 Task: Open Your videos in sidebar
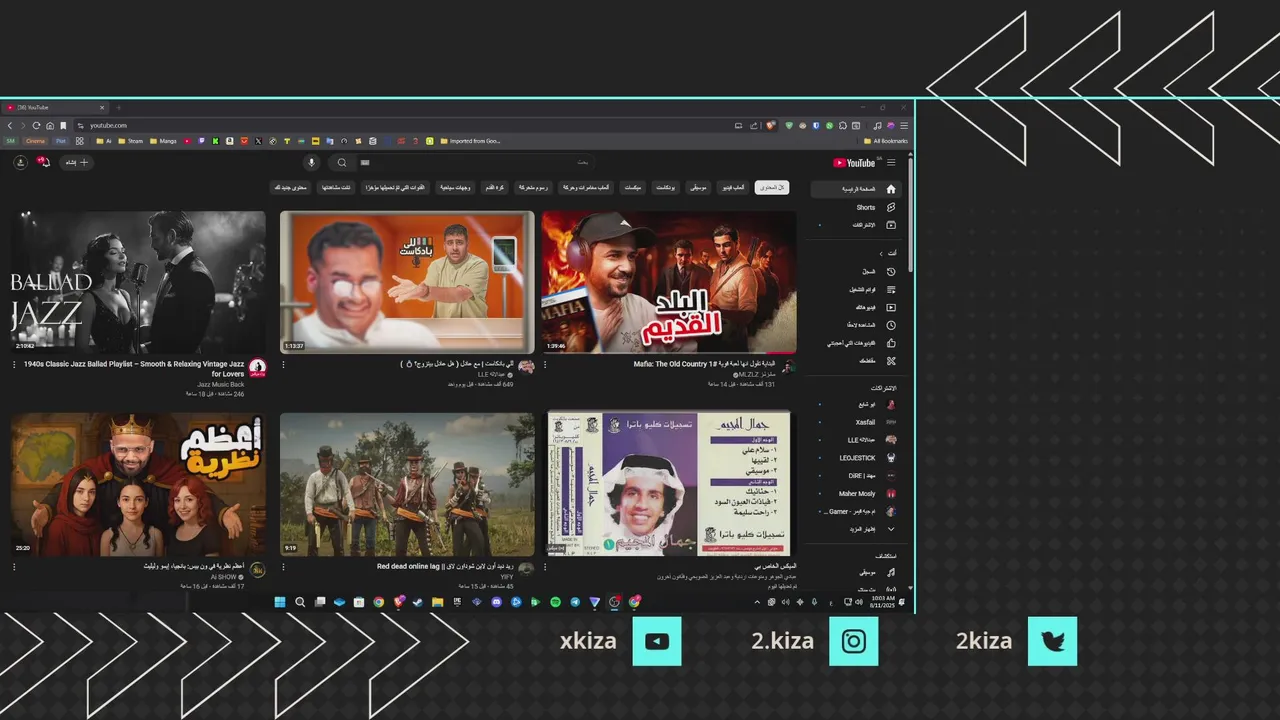[x=855, y=307]
